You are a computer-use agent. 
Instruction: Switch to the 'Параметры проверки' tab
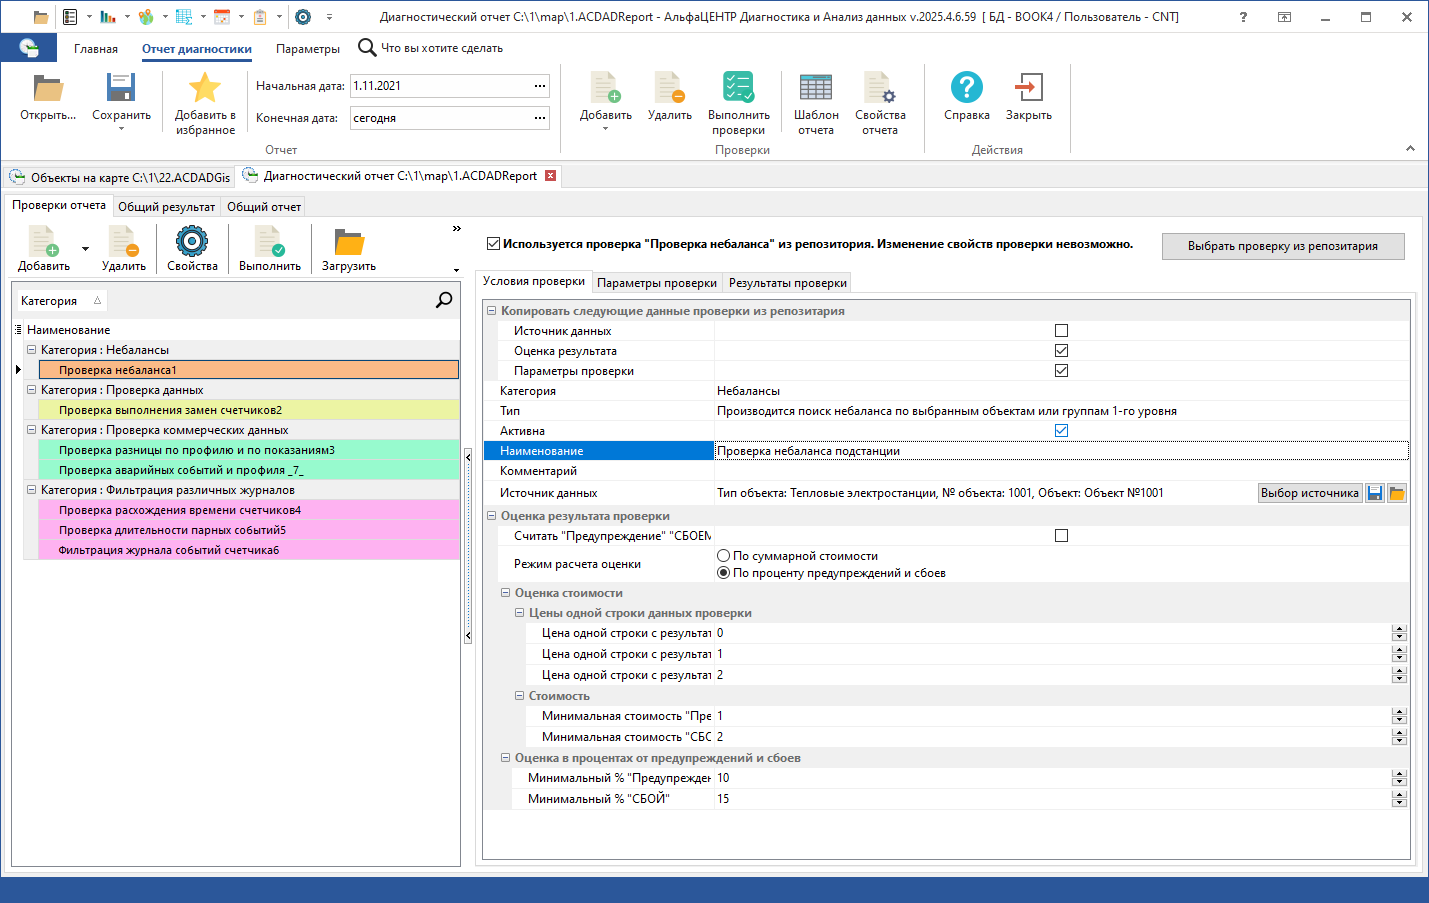(658, 282)
